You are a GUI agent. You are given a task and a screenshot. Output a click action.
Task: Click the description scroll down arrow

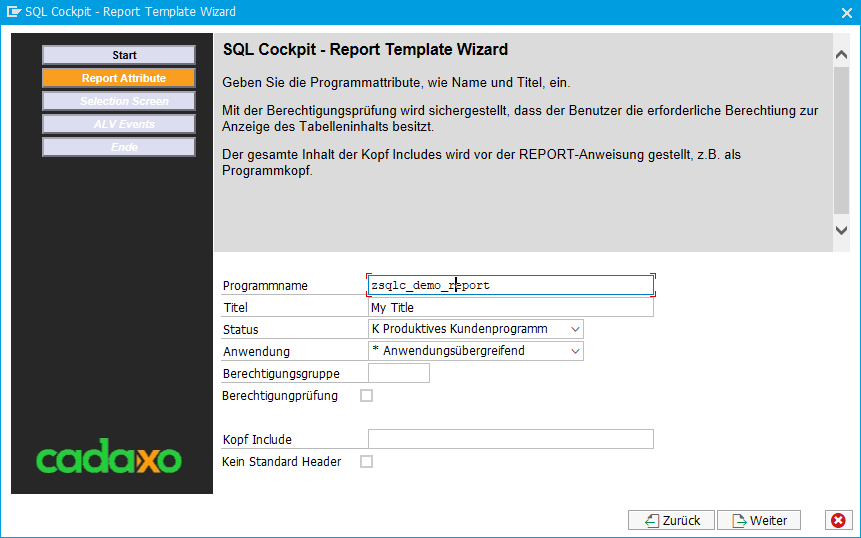point(841,230)
